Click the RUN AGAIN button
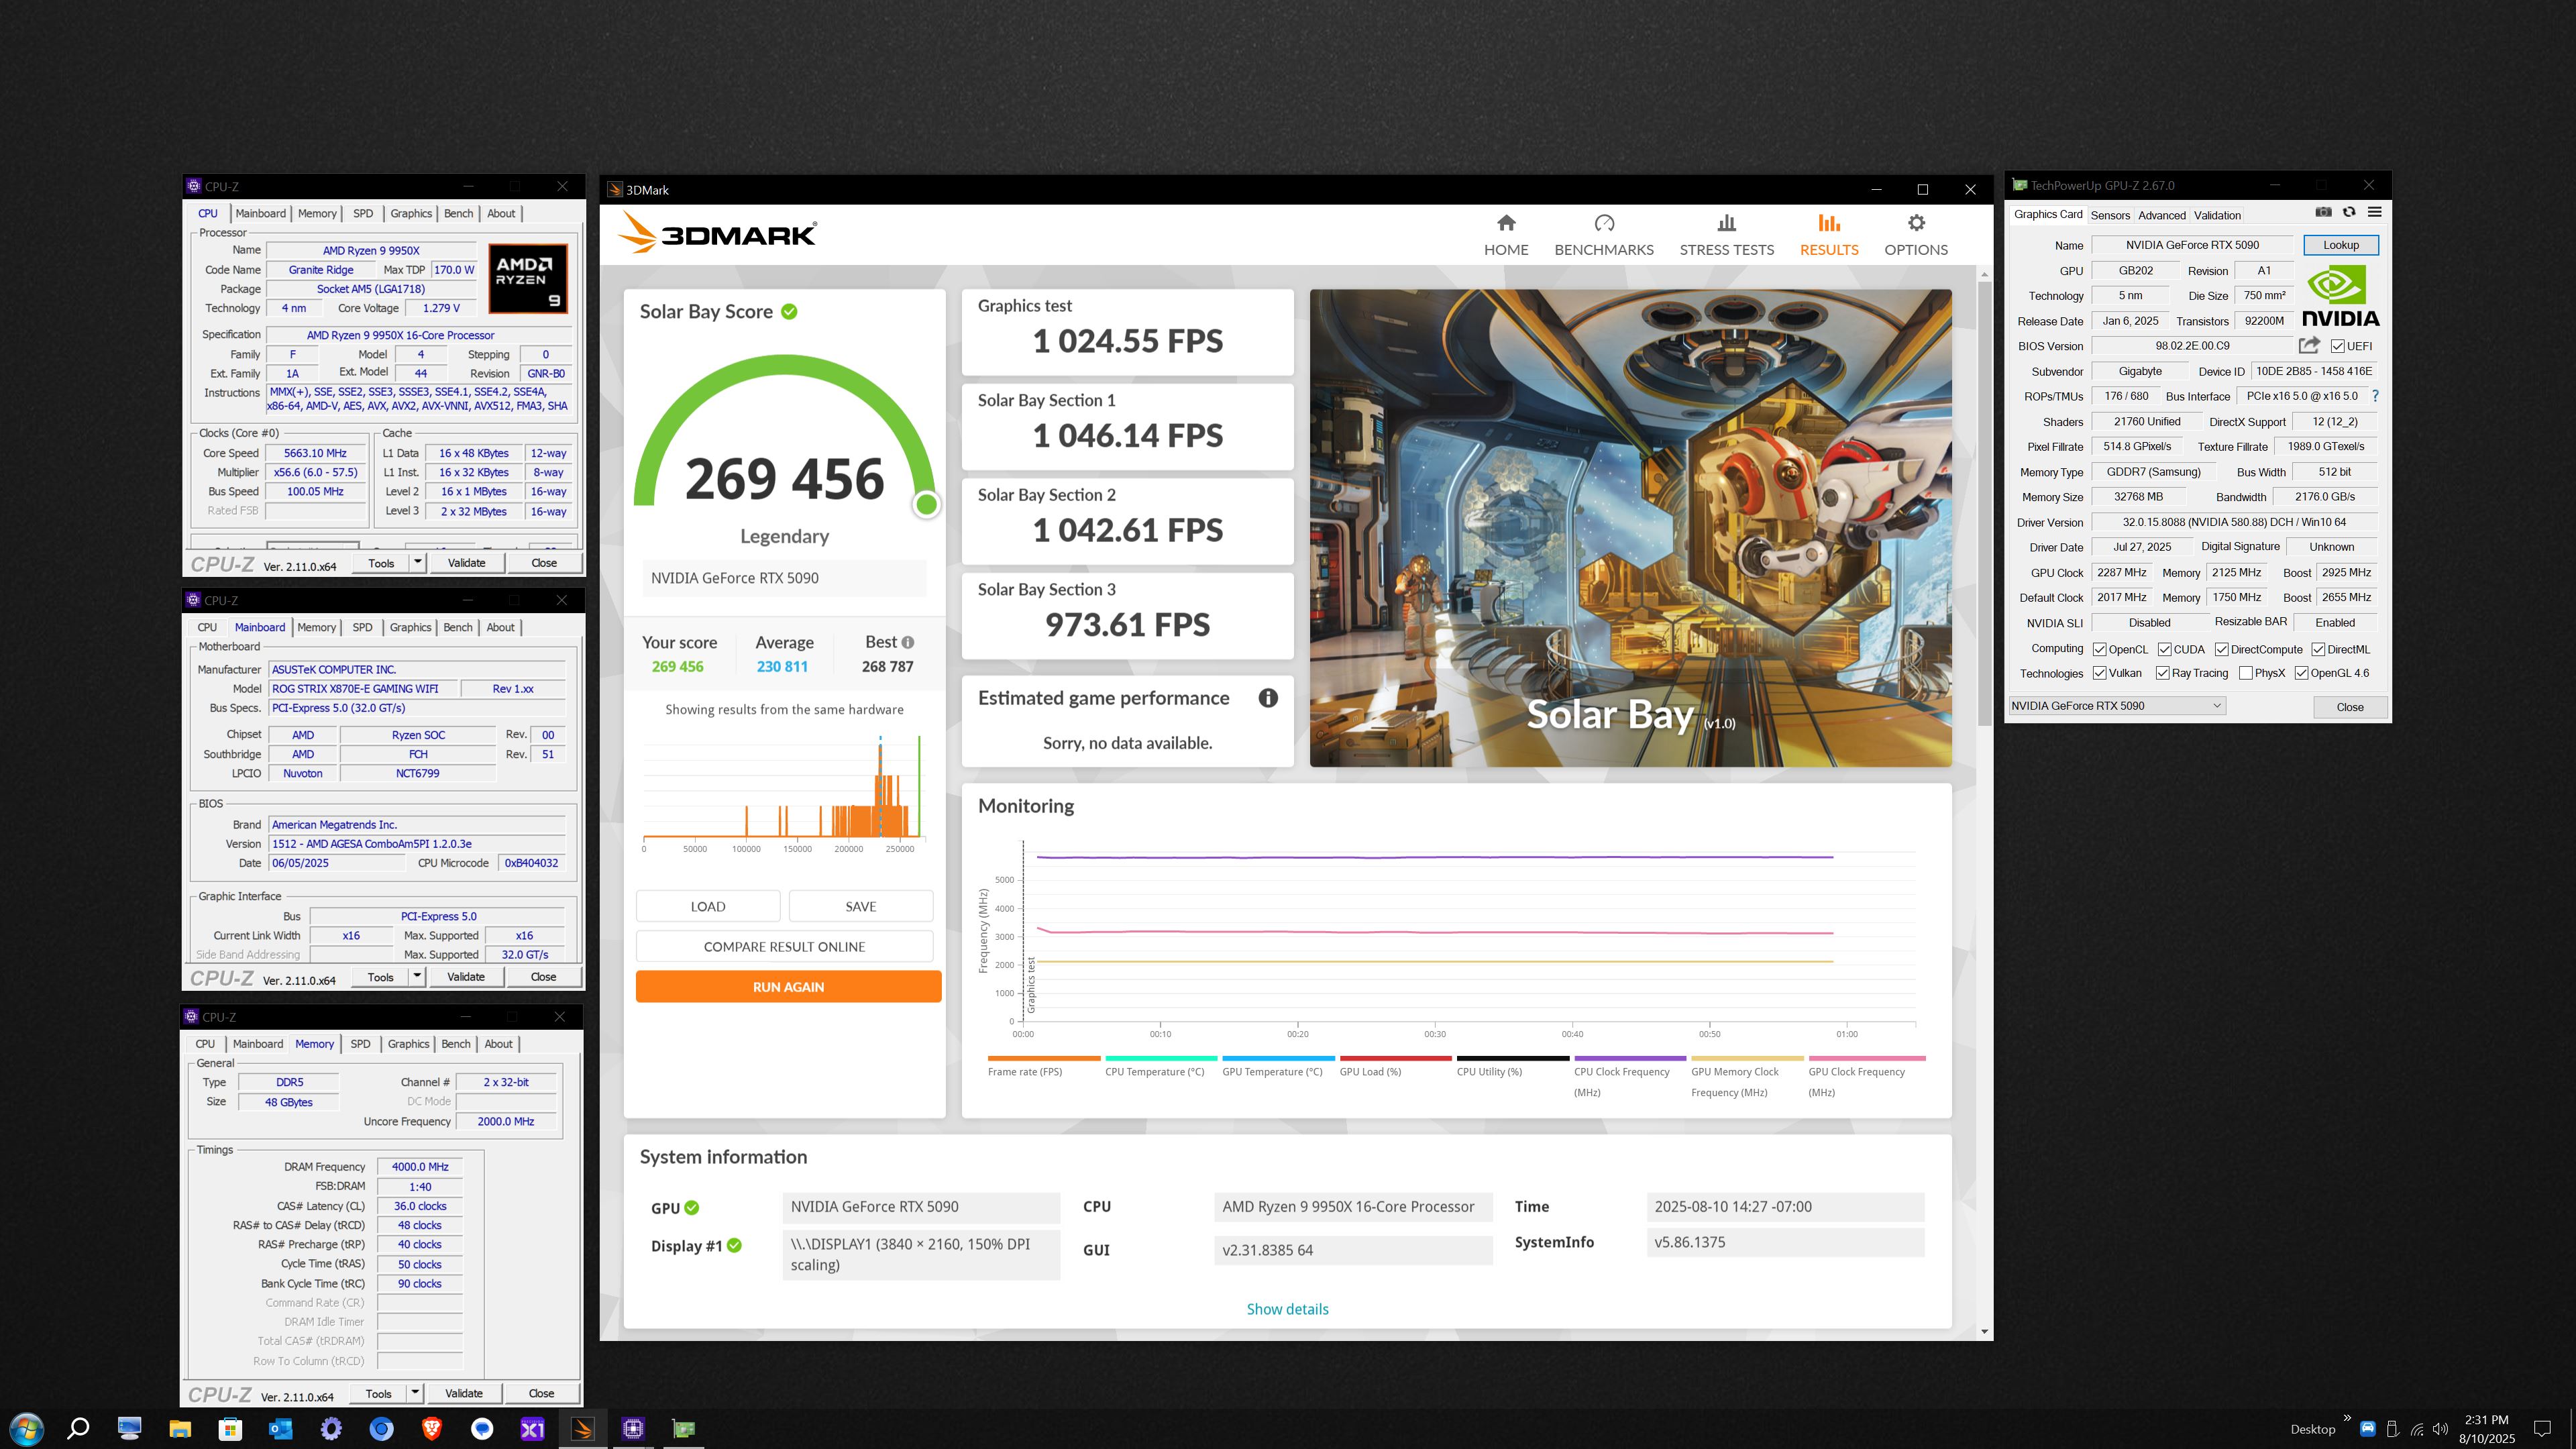 coord(788,986)
